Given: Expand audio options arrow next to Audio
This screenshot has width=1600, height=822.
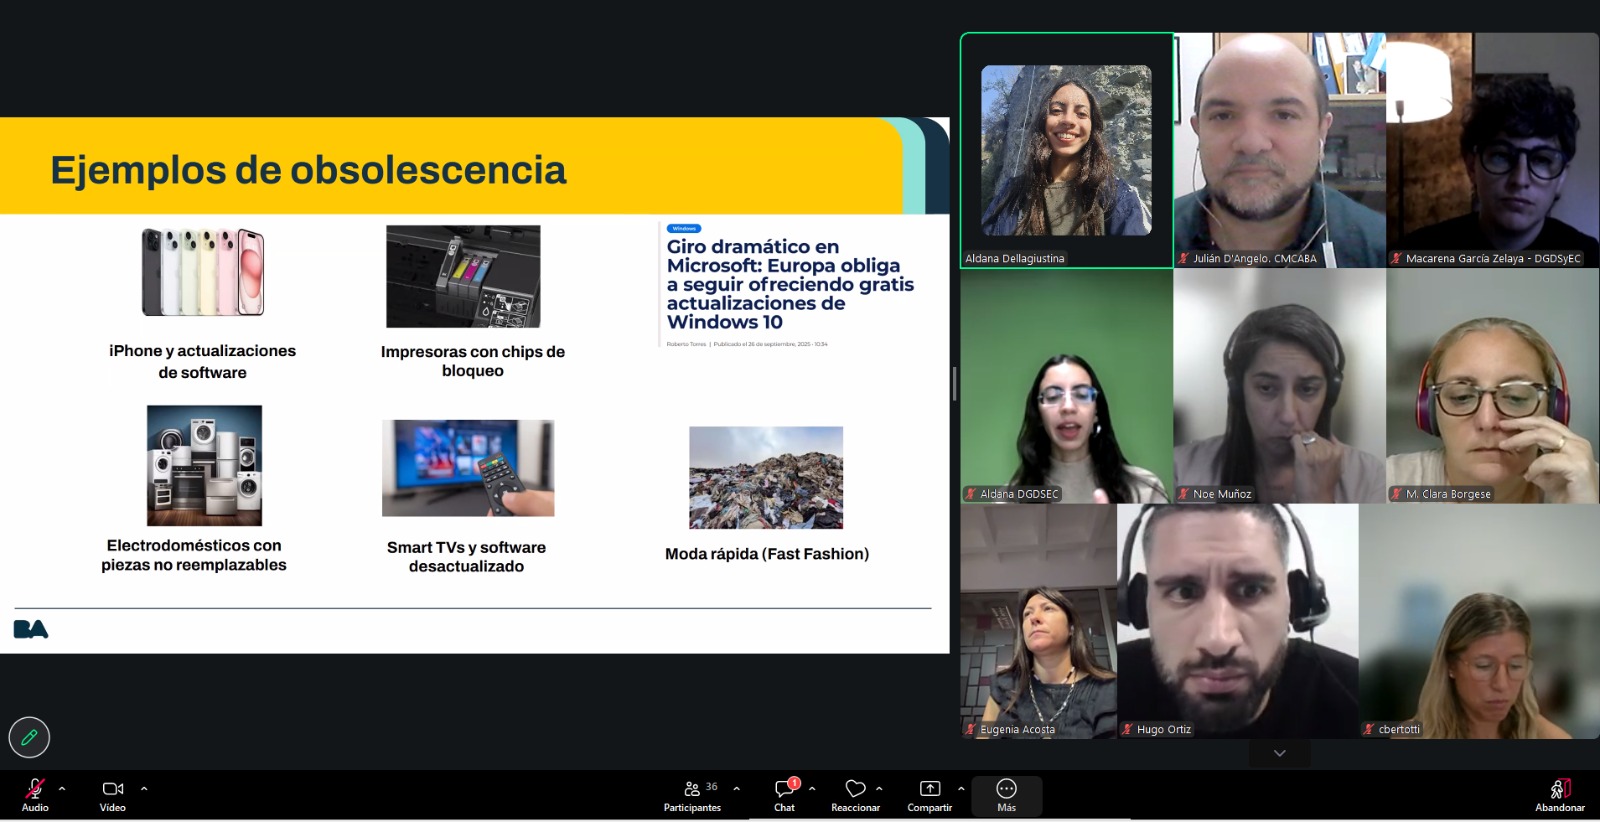Looking at the screenshot, I should pos(62,789).
